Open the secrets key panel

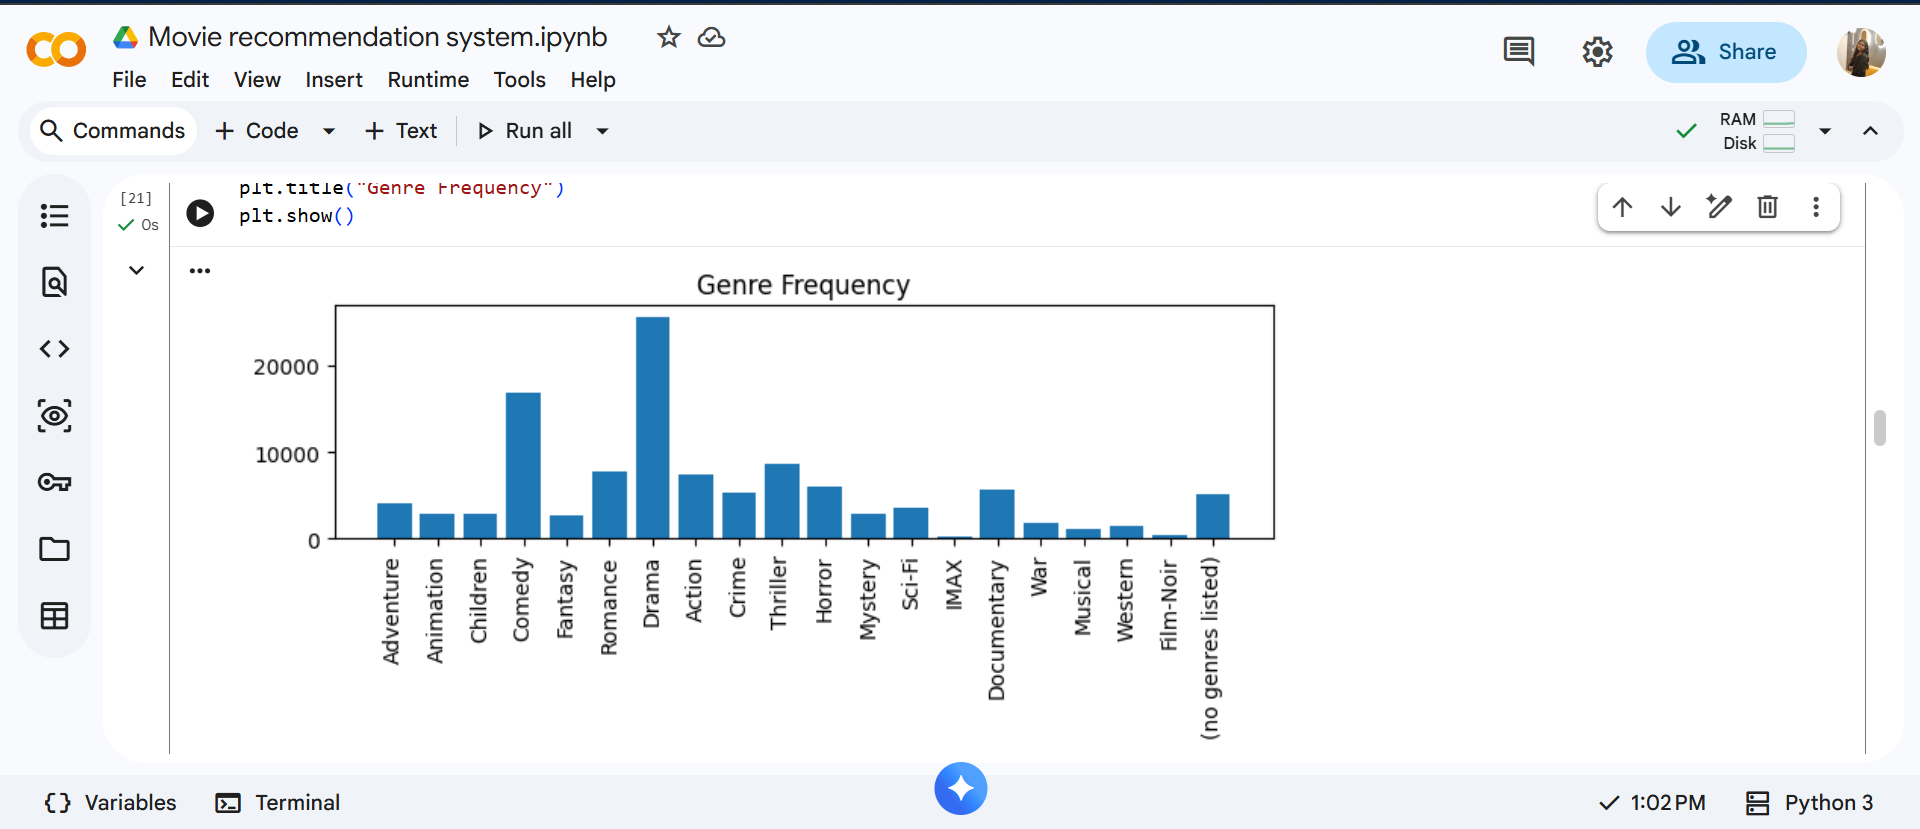click(54, 483)
